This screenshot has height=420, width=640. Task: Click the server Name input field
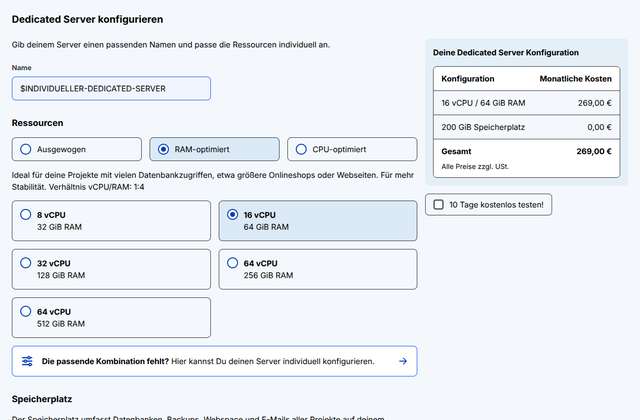pos(111,89)
